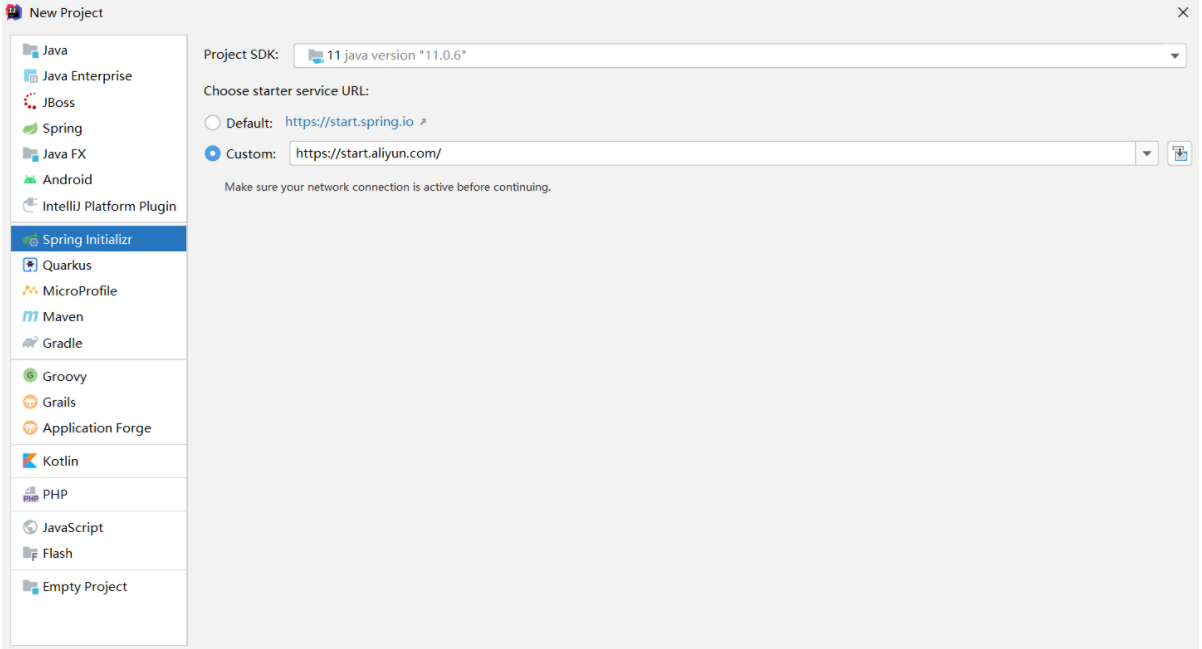The height and width of the screenshot is (649, 1202).
Task: Open the start.spring.io link
Action: coord(349,122)
